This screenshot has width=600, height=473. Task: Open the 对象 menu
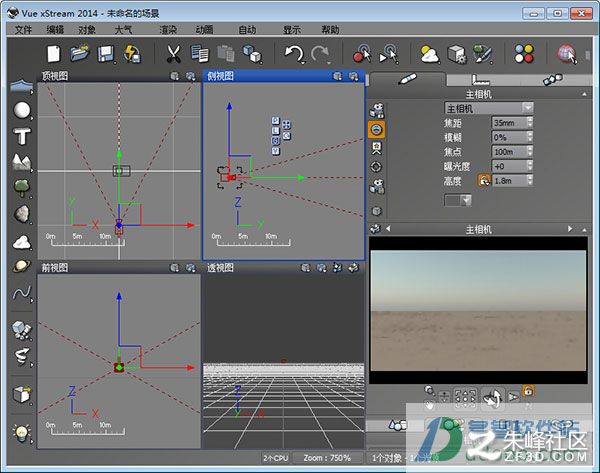pos(86,29)
